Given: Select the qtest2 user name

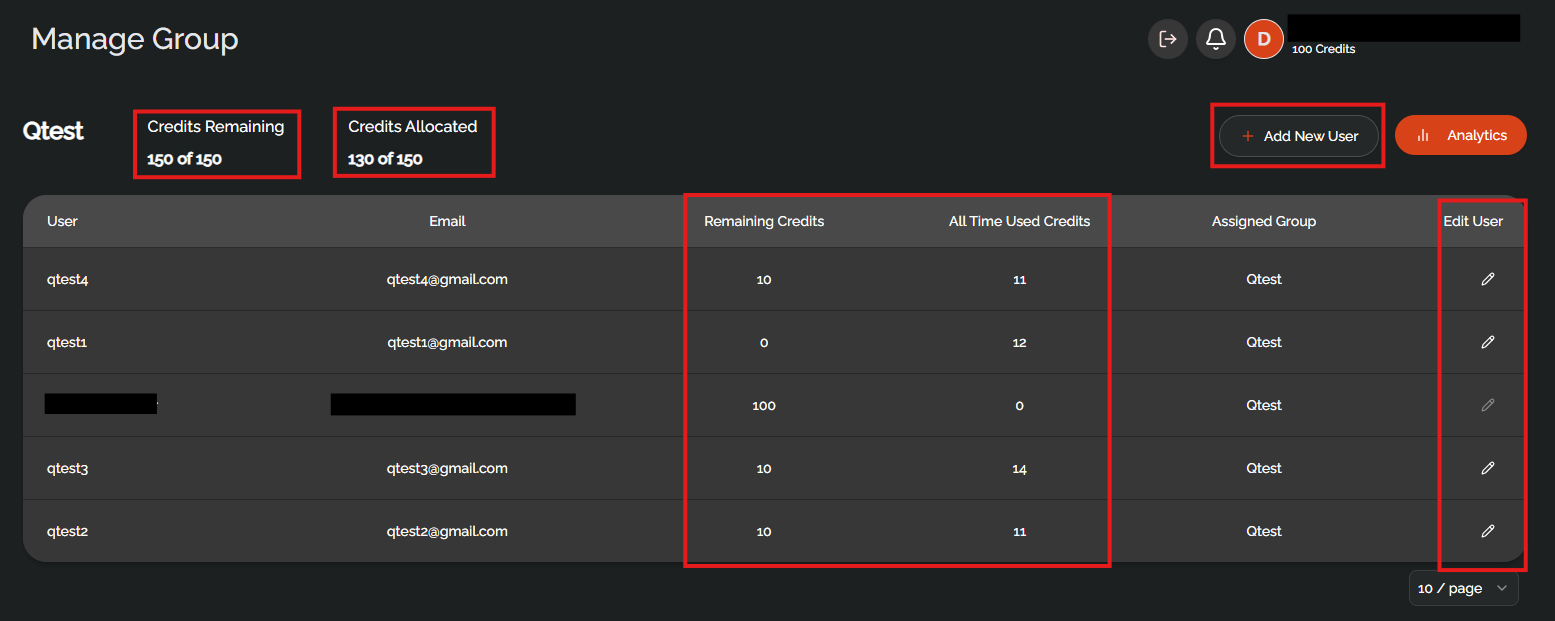Looking at the screenshot, I should [x=68, y=531].
